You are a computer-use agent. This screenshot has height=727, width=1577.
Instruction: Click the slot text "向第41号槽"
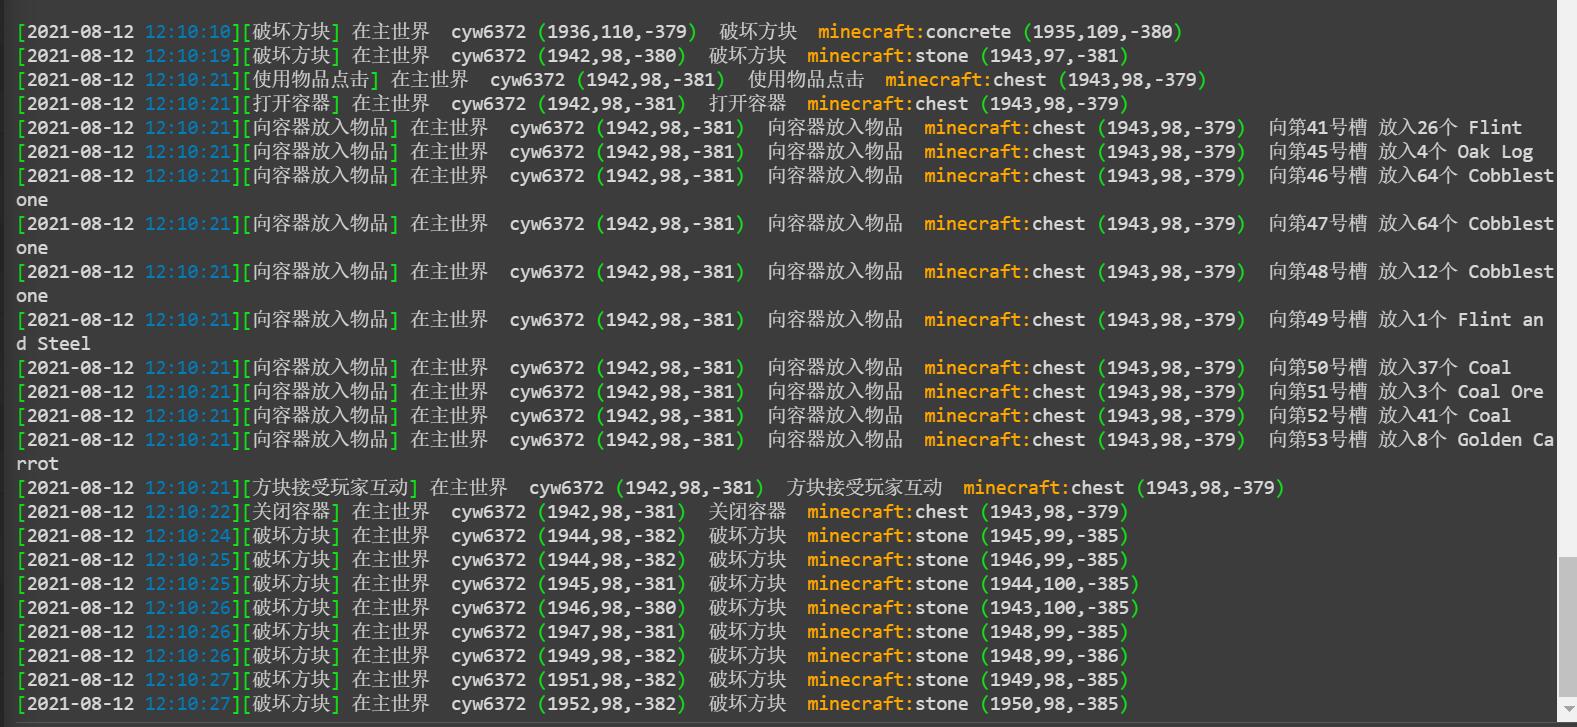(x=1317, y=128)
